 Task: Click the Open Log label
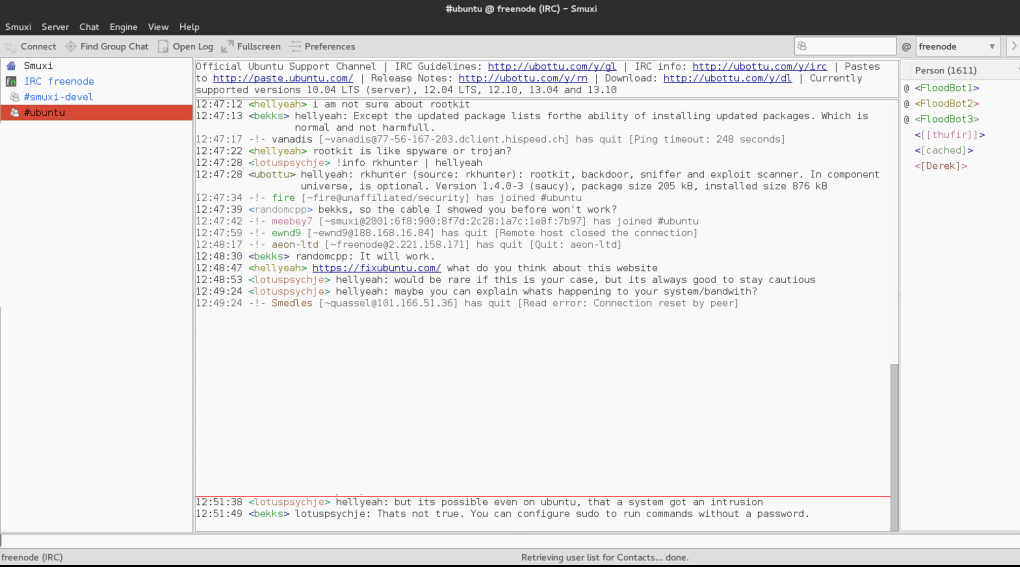coord(193,46)
